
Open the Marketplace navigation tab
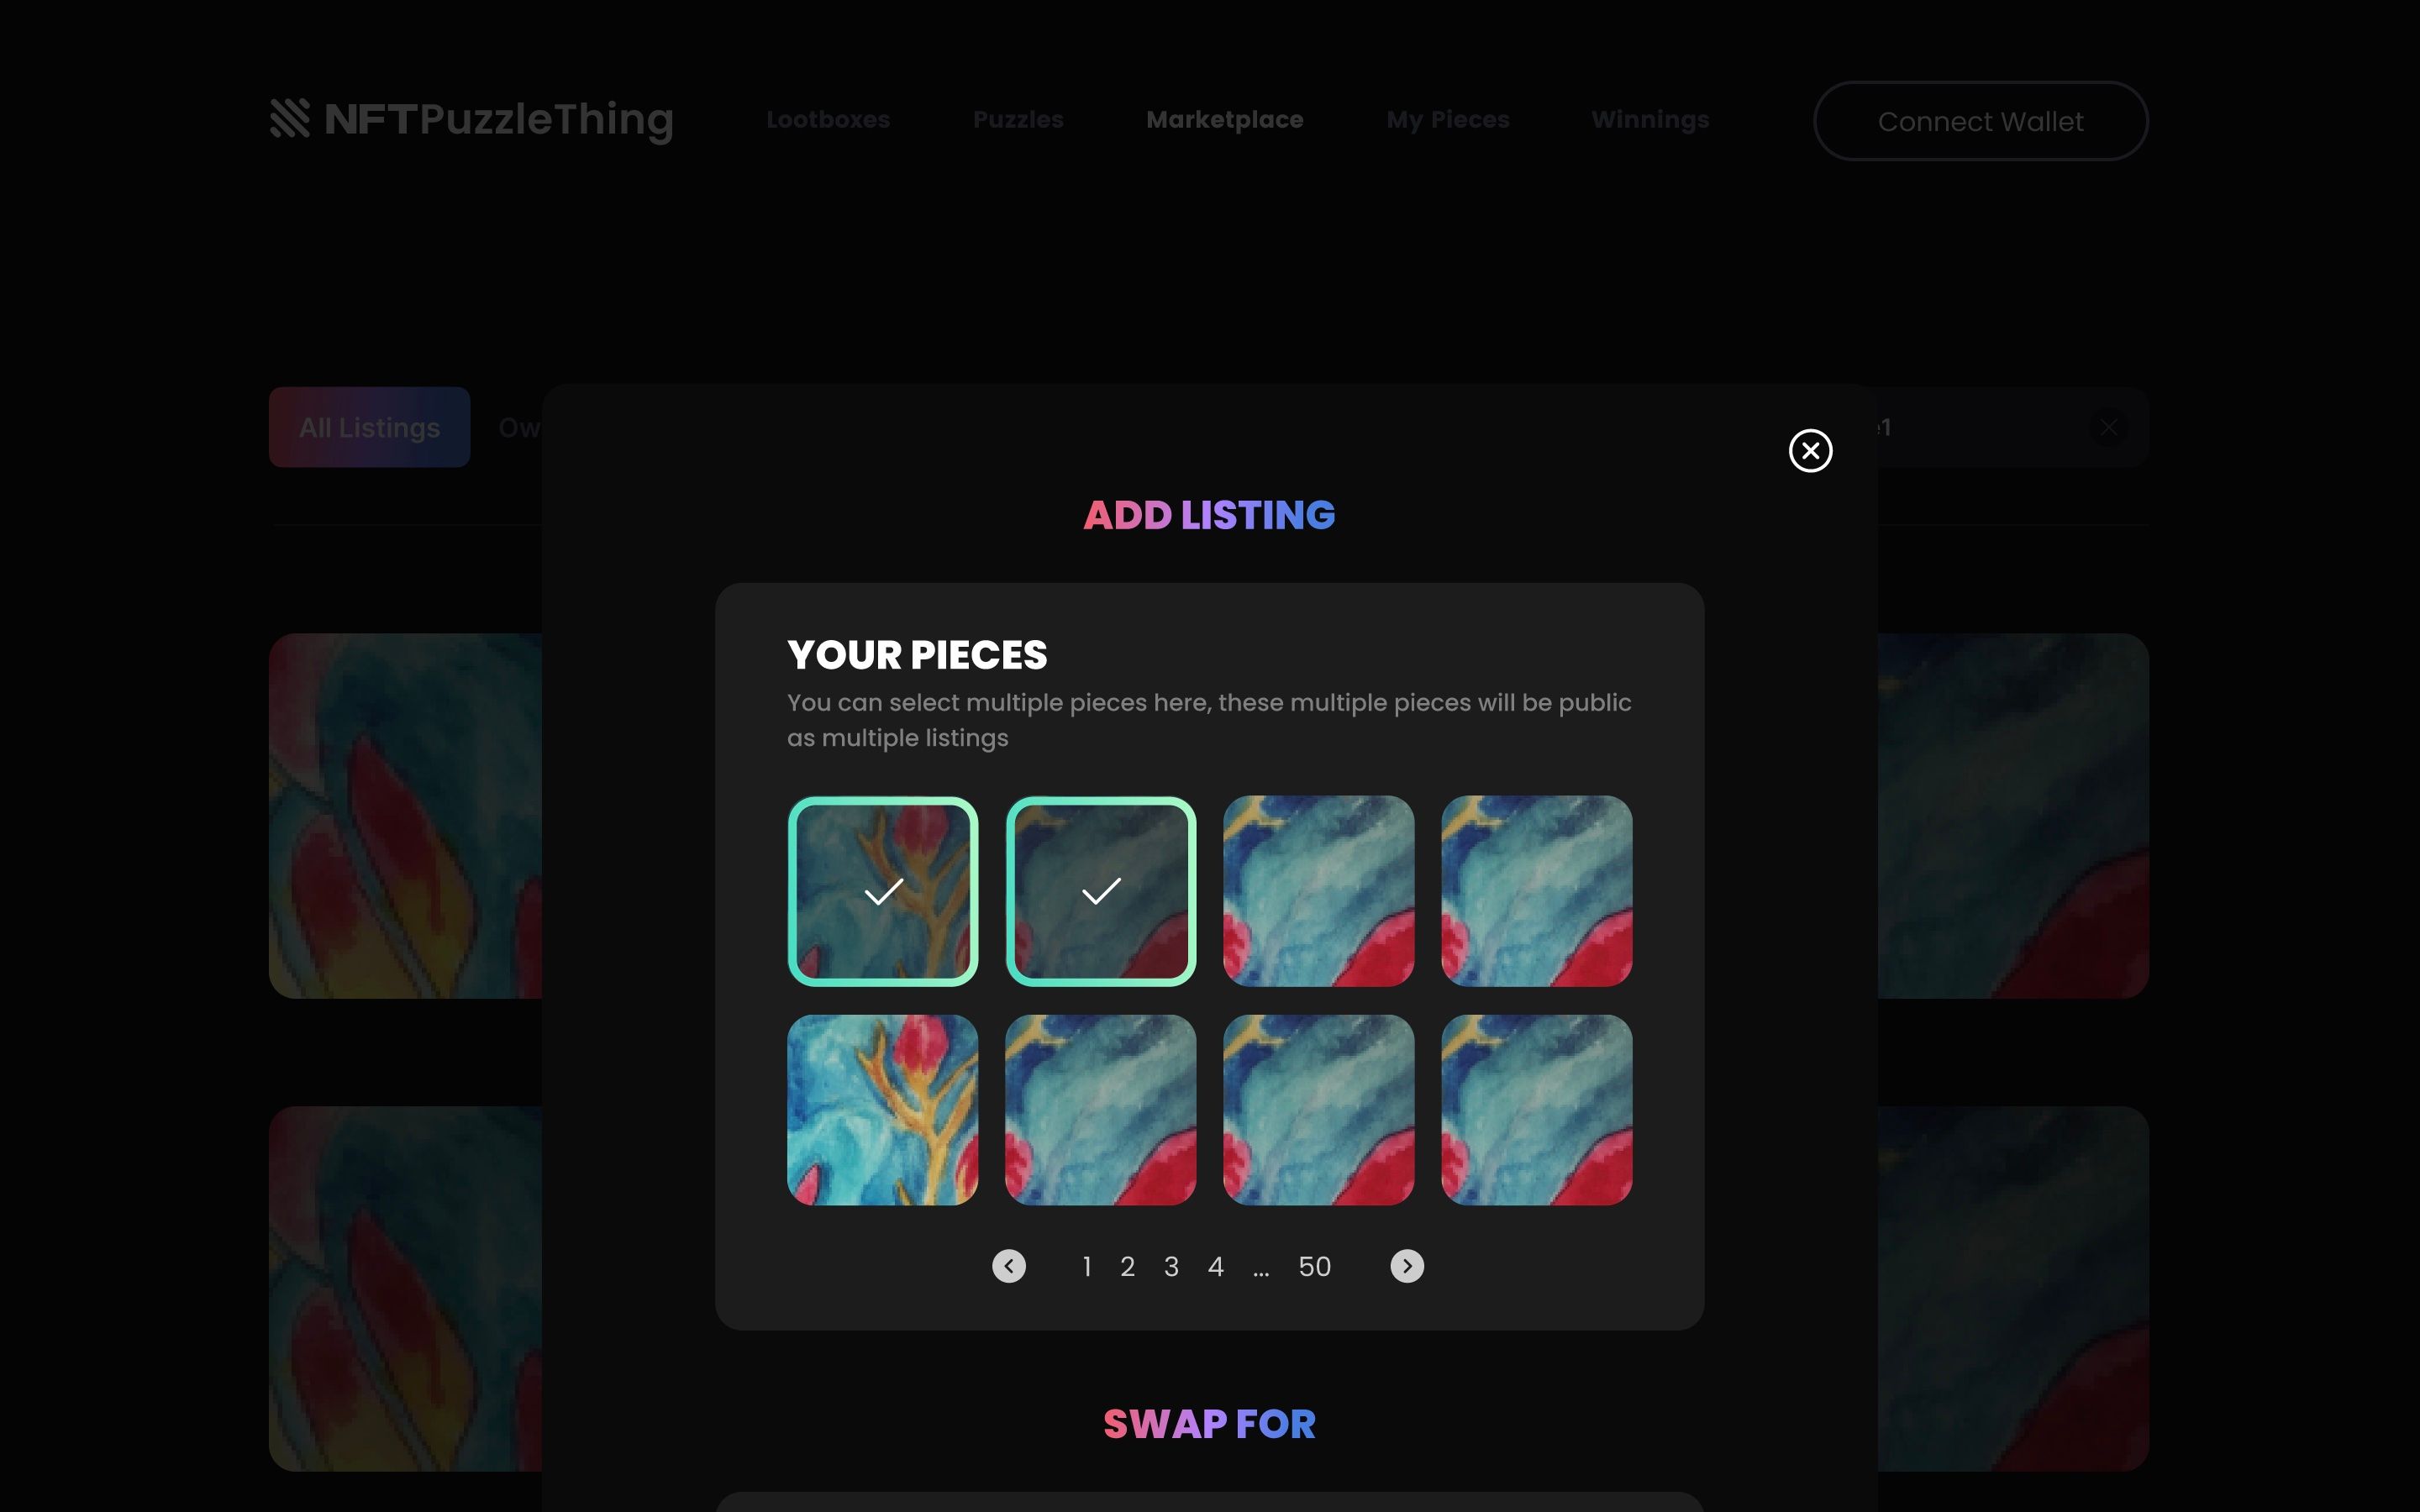tap(1225, 118)
